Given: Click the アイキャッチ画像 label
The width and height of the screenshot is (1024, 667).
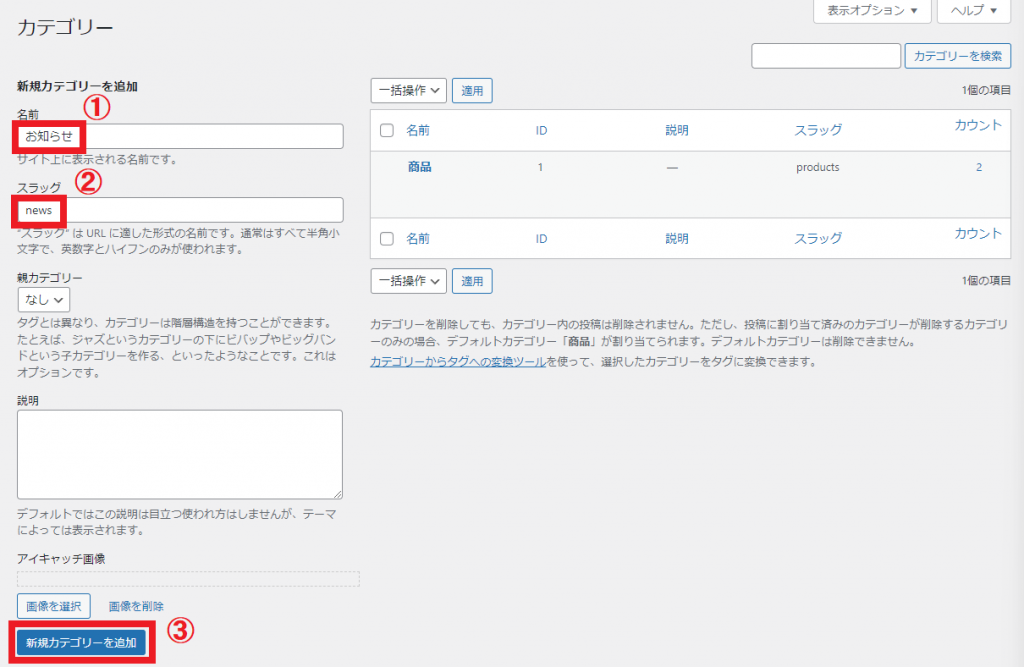Looking at the screenshot, I should pyautogui.click(x=61, y=559).
